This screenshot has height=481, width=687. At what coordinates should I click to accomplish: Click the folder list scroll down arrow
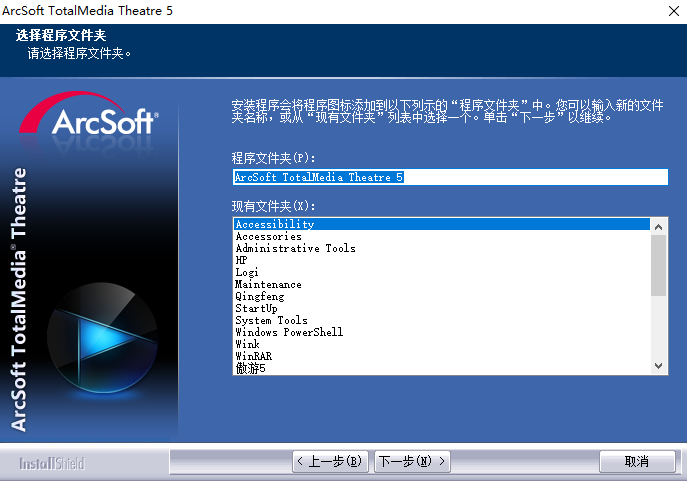[658, 365]
